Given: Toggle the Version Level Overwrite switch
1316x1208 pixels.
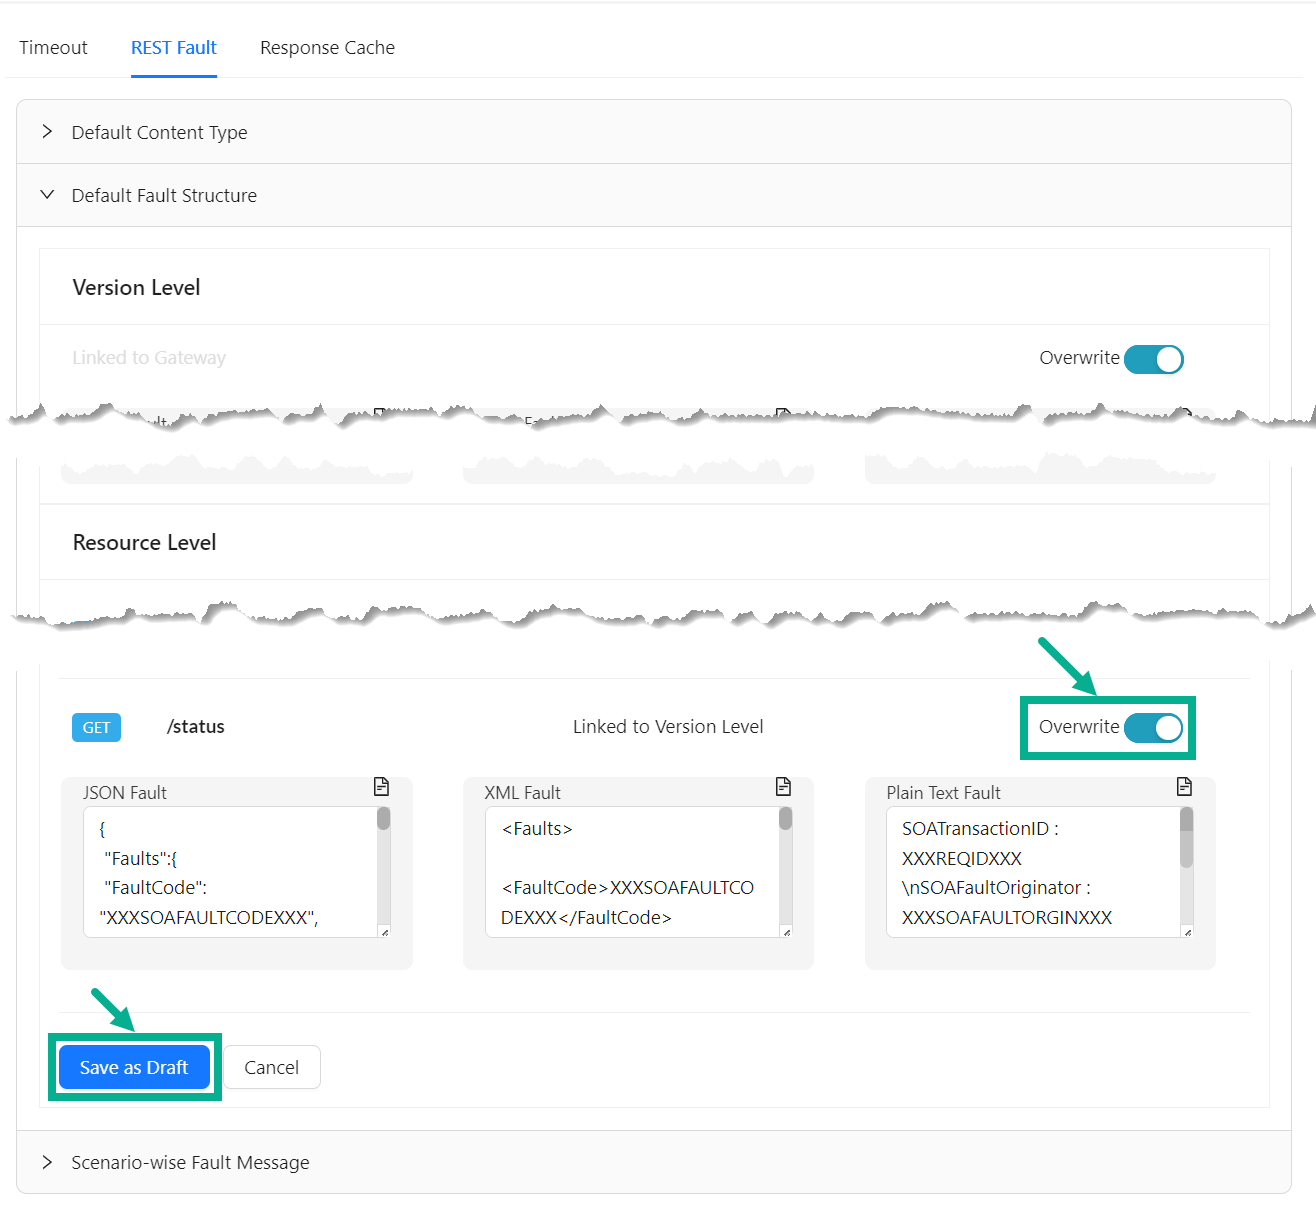Looking at the screenshot, I should click(1153, 359).
